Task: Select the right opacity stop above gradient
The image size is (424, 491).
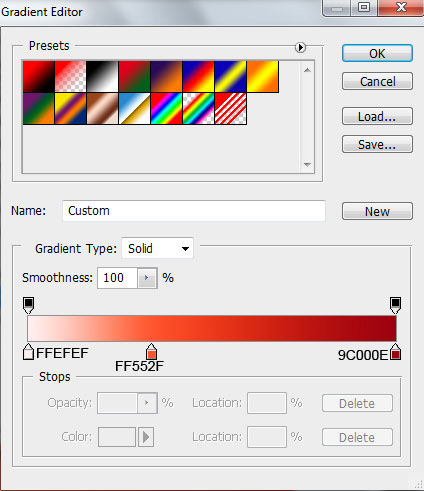Action: [395, 305]
